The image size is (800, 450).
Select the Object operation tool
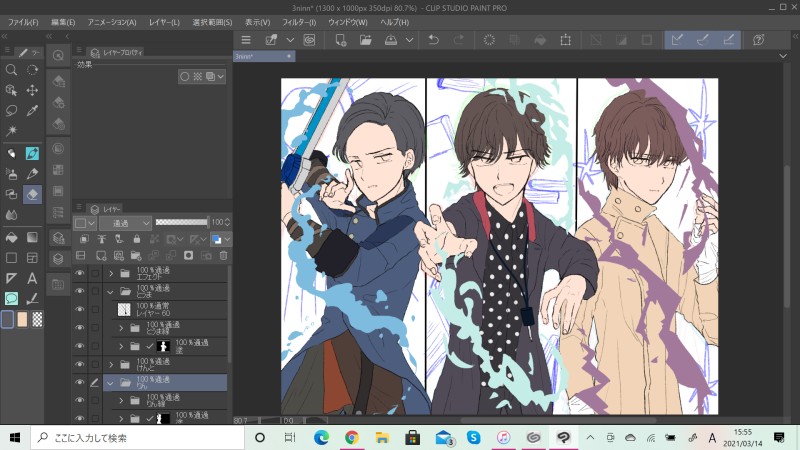pos(11,90)
